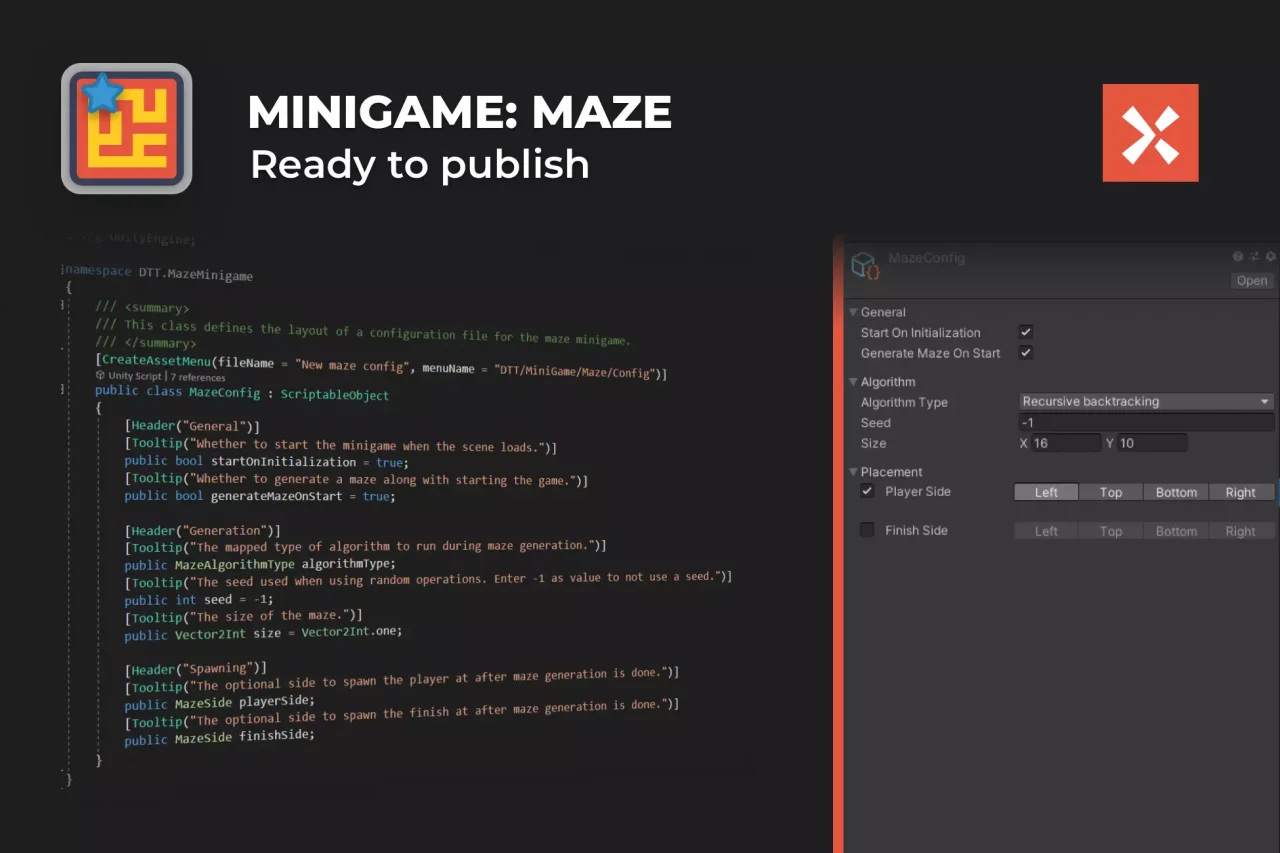1280x853 pixels.
Task: Collapse the Placement section foldout
Action: click(x=853, y=472)
